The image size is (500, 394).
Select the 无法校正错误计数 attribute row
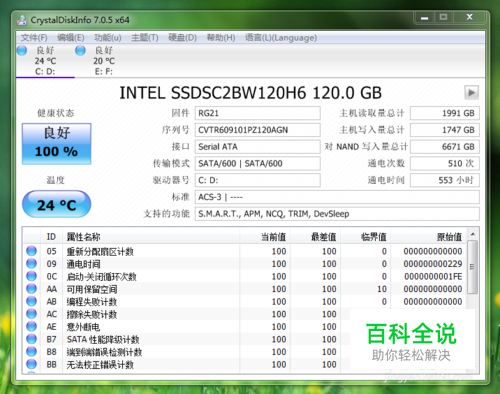tap(245, 365)
